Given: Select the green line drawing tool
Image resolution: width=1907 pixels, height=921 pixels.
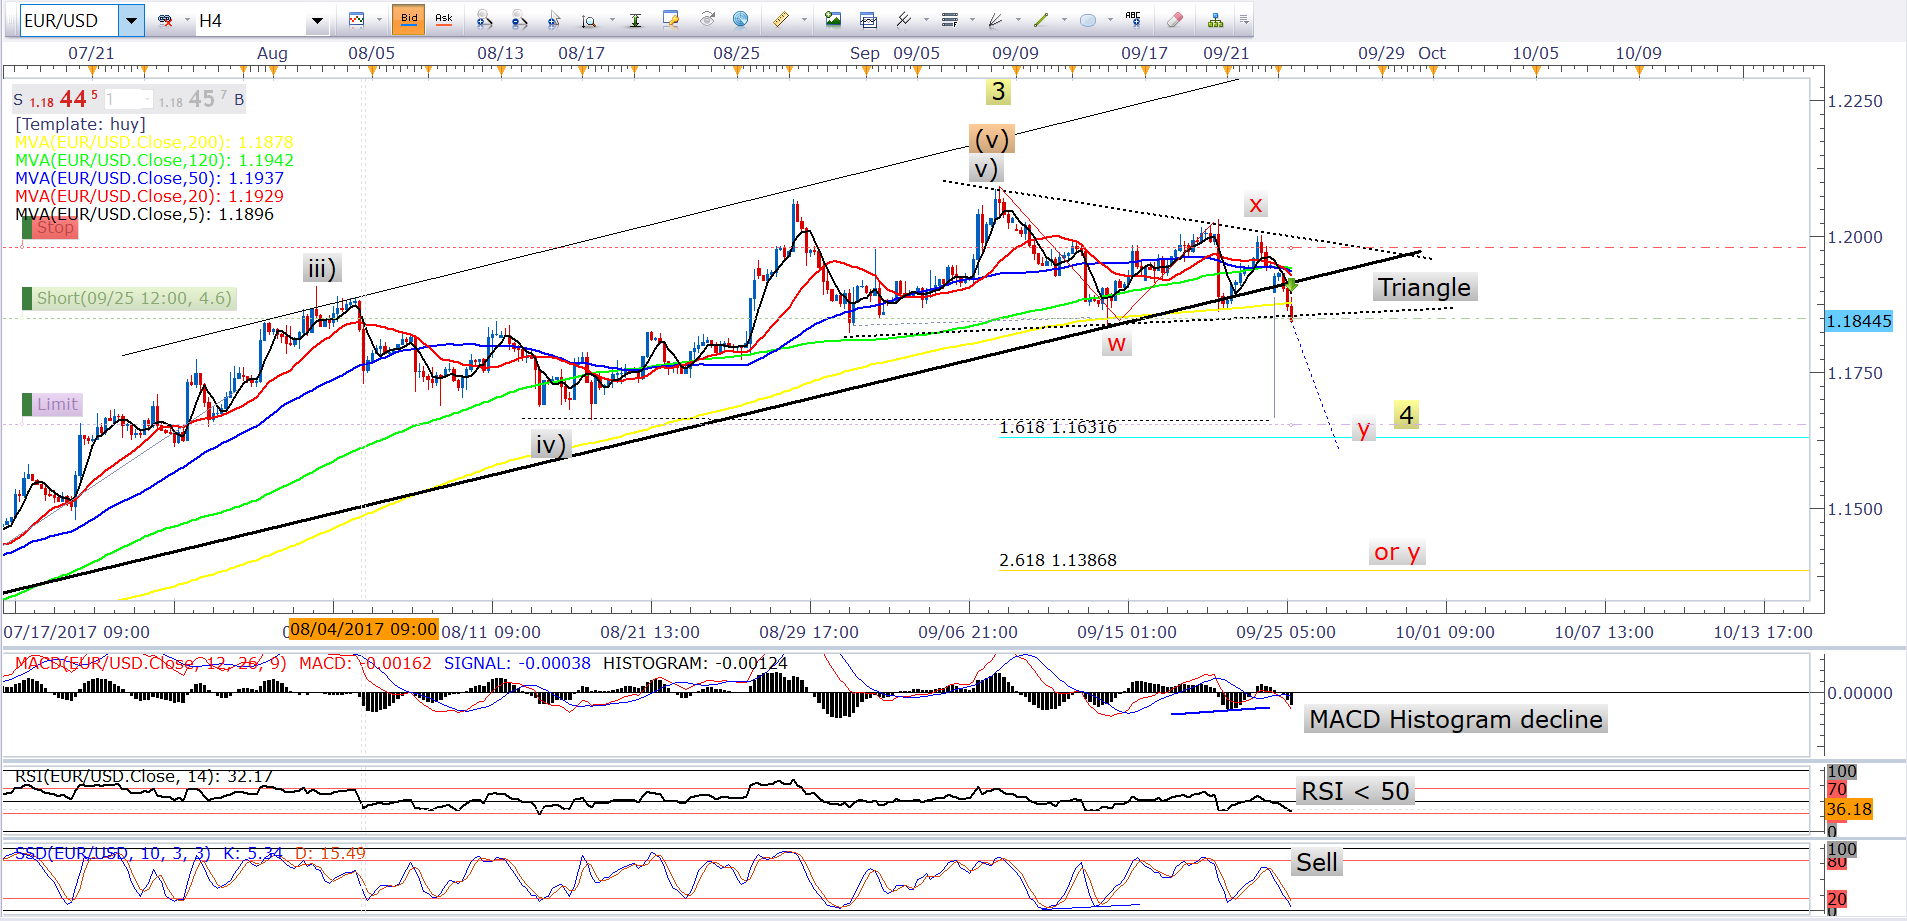Looking at the screenshot, I should coord(1041,20).
